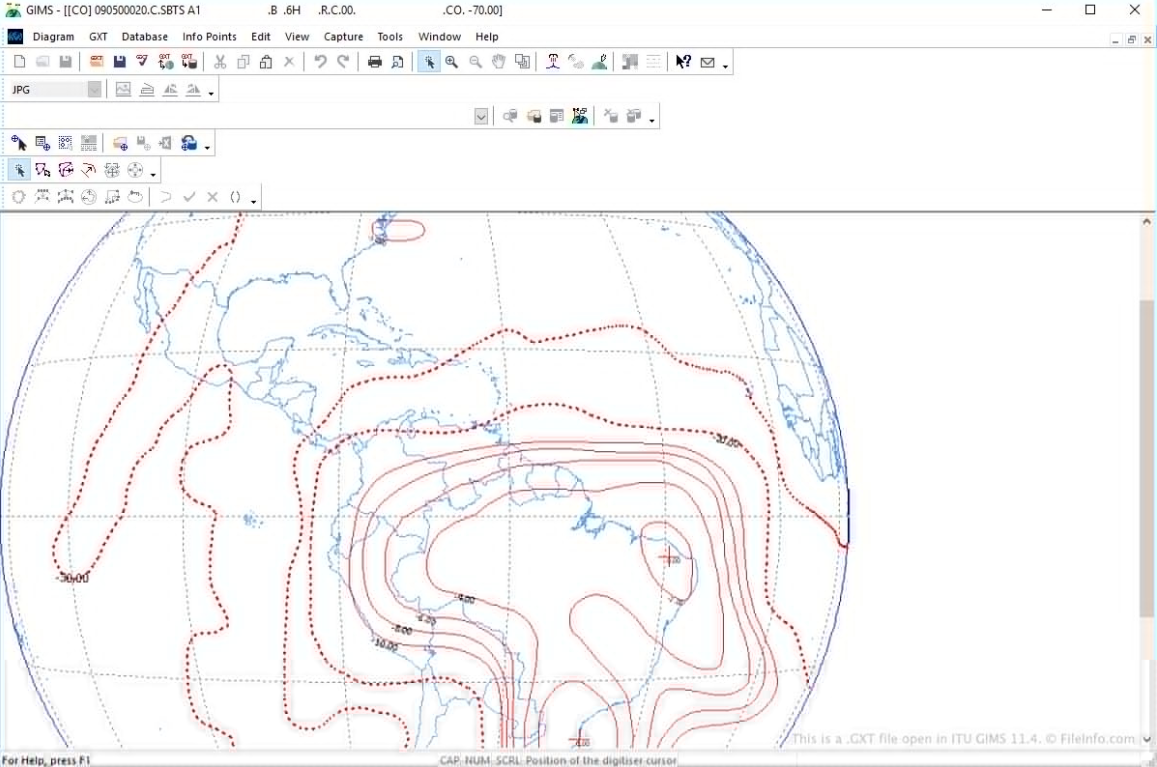
Task: Select the Zoom In magnifier tool
Action: tap(452, 62)
